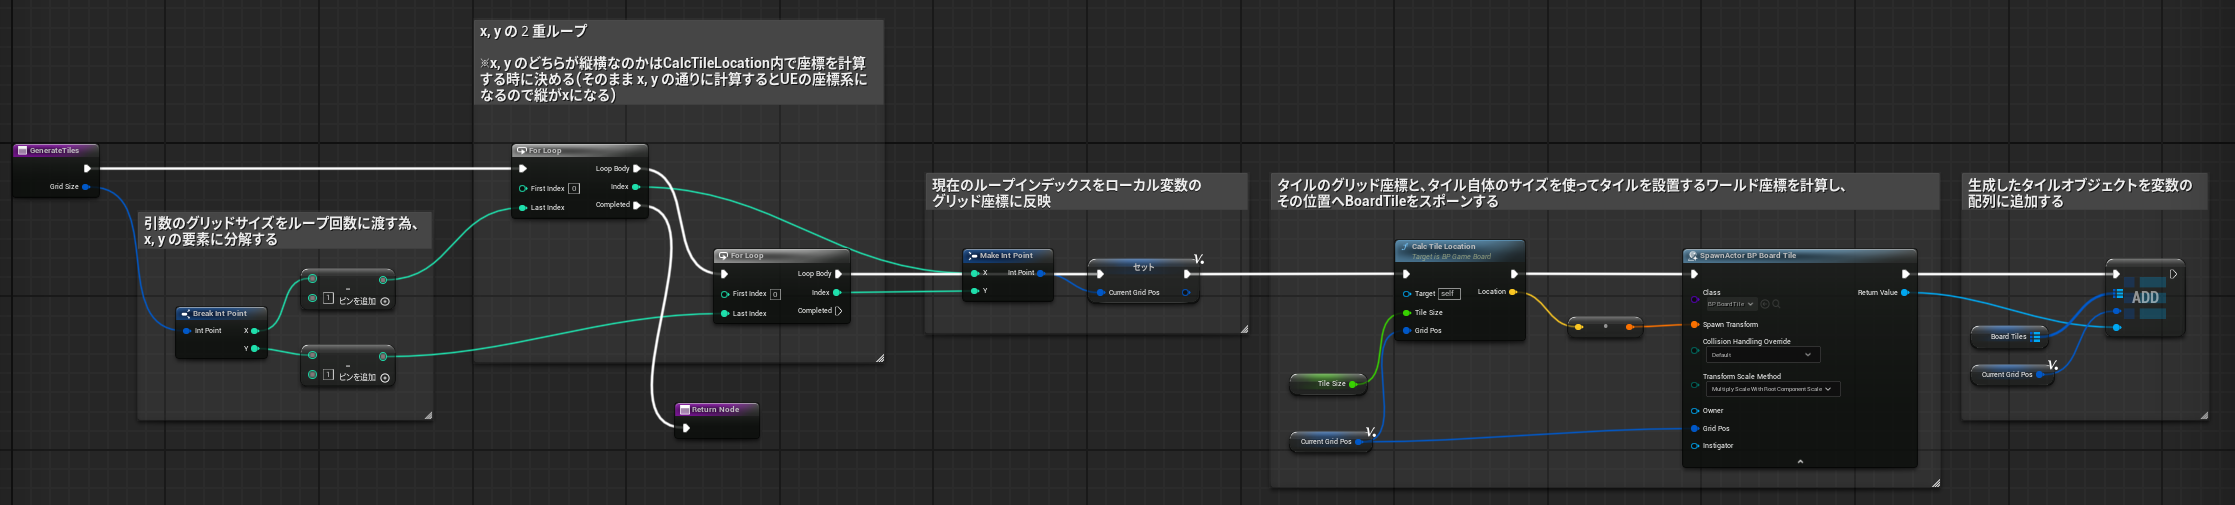Click the Return Value pin on SpawnActor

coord(1905,293)
